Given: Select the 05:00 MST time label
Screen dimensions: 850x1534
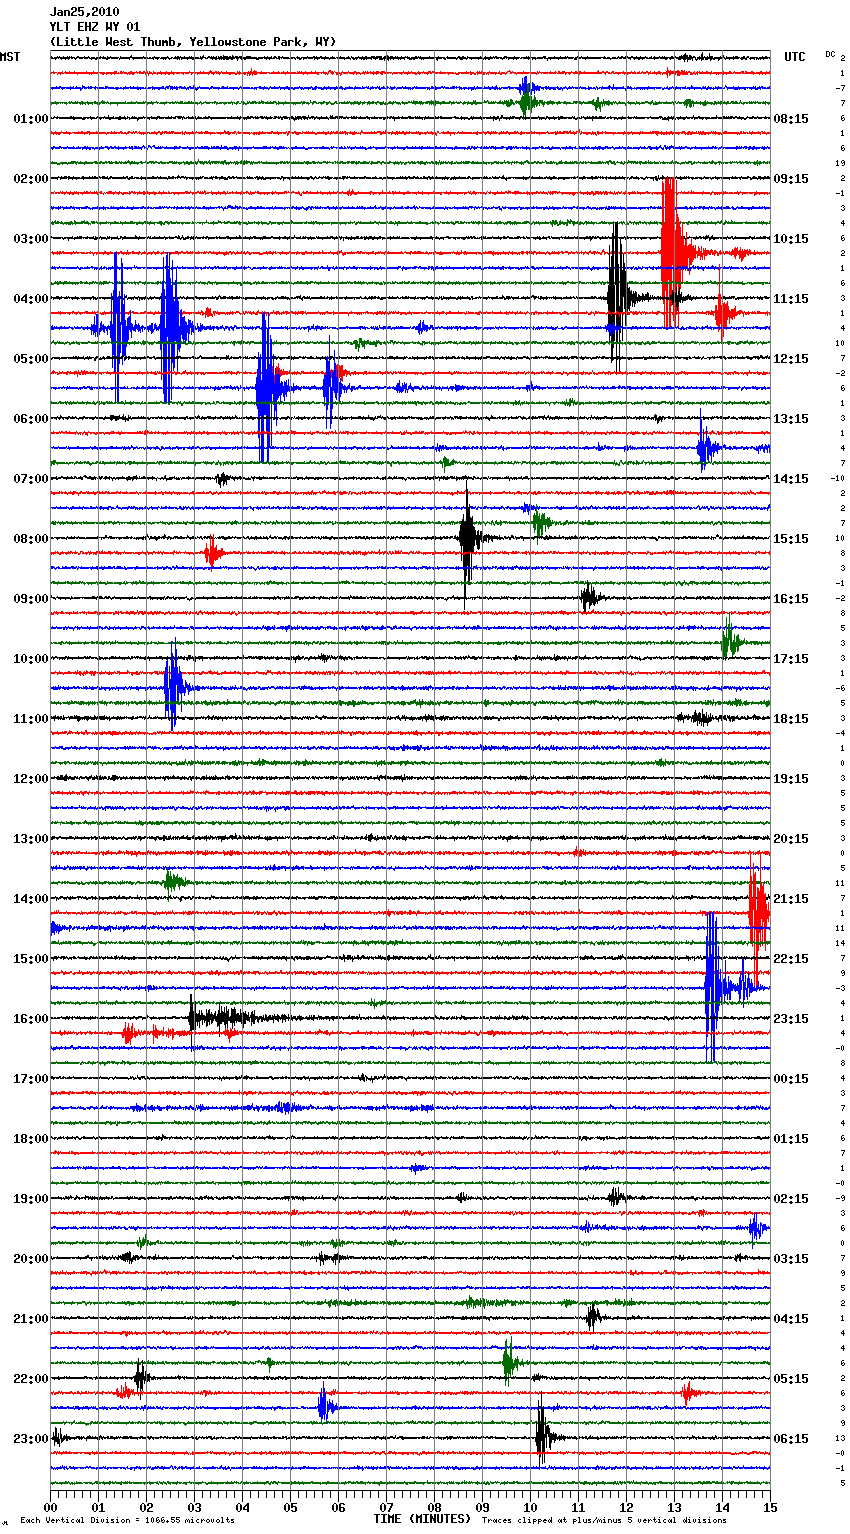Looking at the screenshot, I should click(30, 359).
